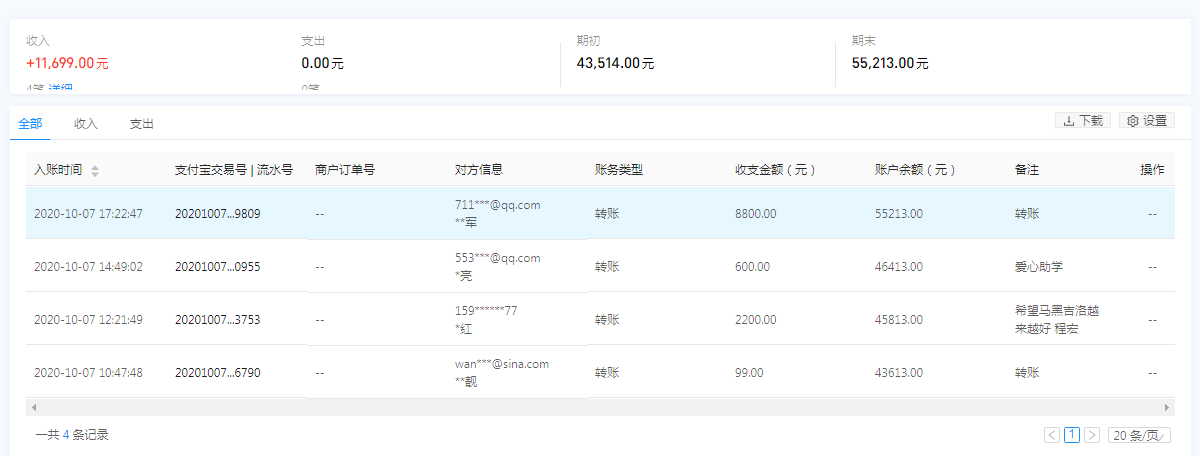Go to previous page arrow
Screen dimensions: 1200x456
pyautogui.click(x=1051, y=435)
